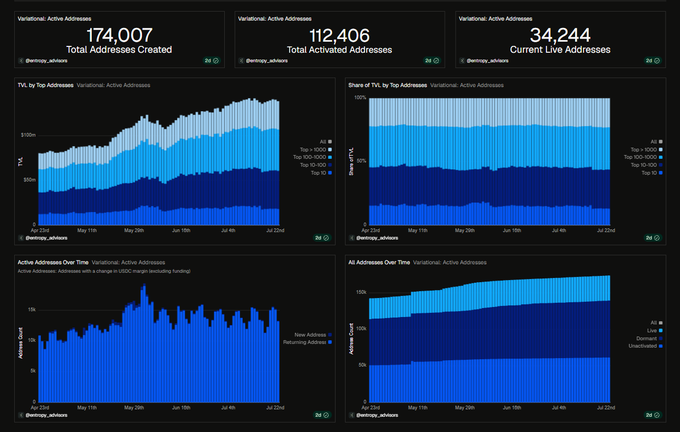This screenshot has width=680, height=432.
Task: Click the 2d refresh badge on Total Addresses Created
Action: (212, 61)
